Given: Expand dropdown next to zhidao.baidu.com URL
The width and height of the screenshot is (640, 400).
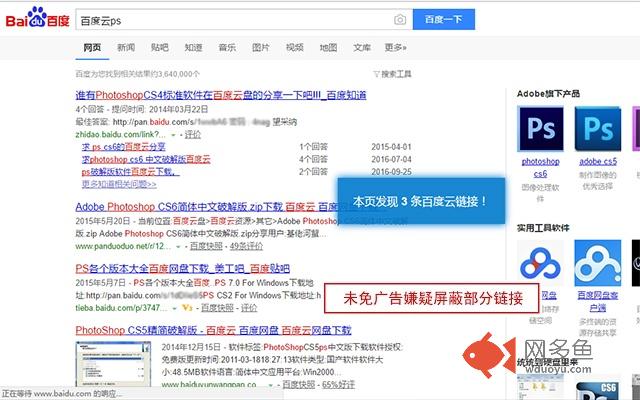Looking at the screenshot, I should tap(173, 135).
